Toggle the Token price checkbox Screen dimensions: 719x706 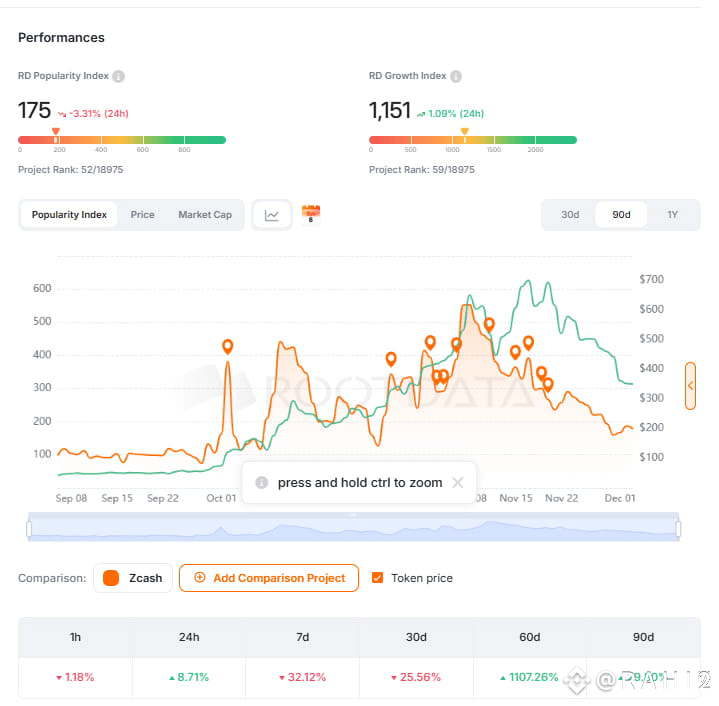[x=377, y=578]
